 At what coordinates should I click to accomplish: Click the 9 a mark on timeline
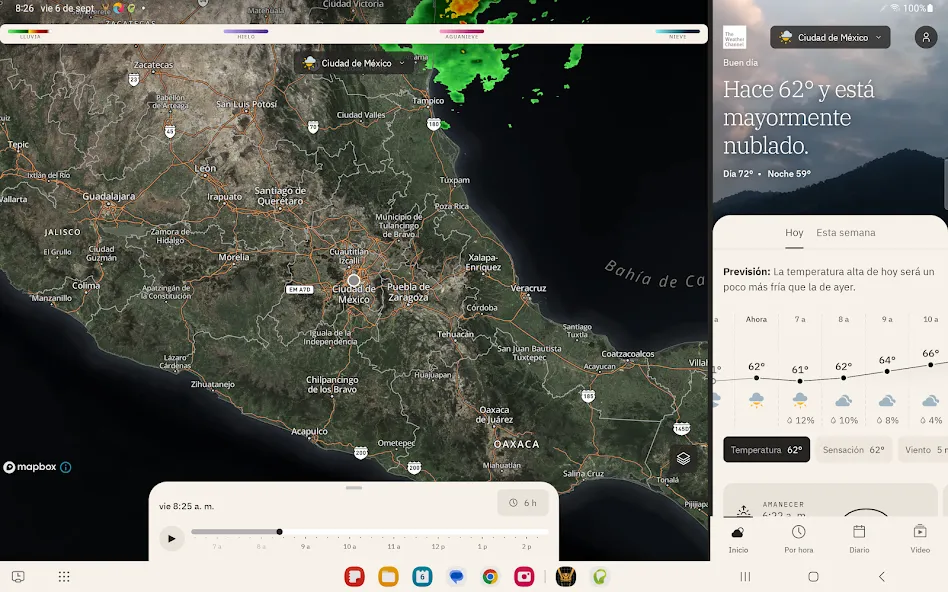click(x=305, y=546)
